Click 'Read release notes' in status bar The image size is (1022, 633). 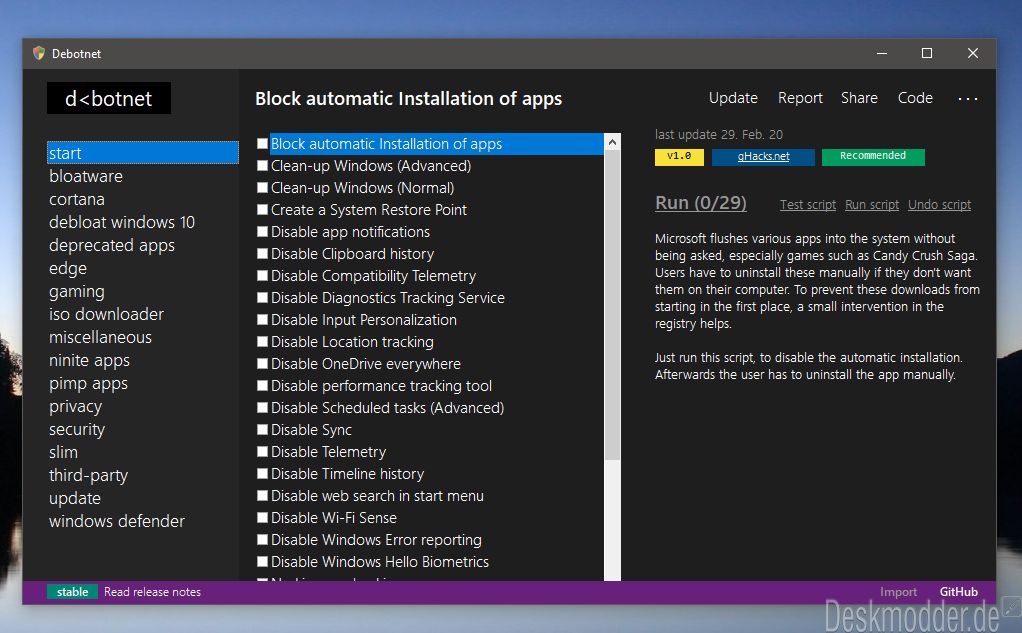tap(153, 592)
